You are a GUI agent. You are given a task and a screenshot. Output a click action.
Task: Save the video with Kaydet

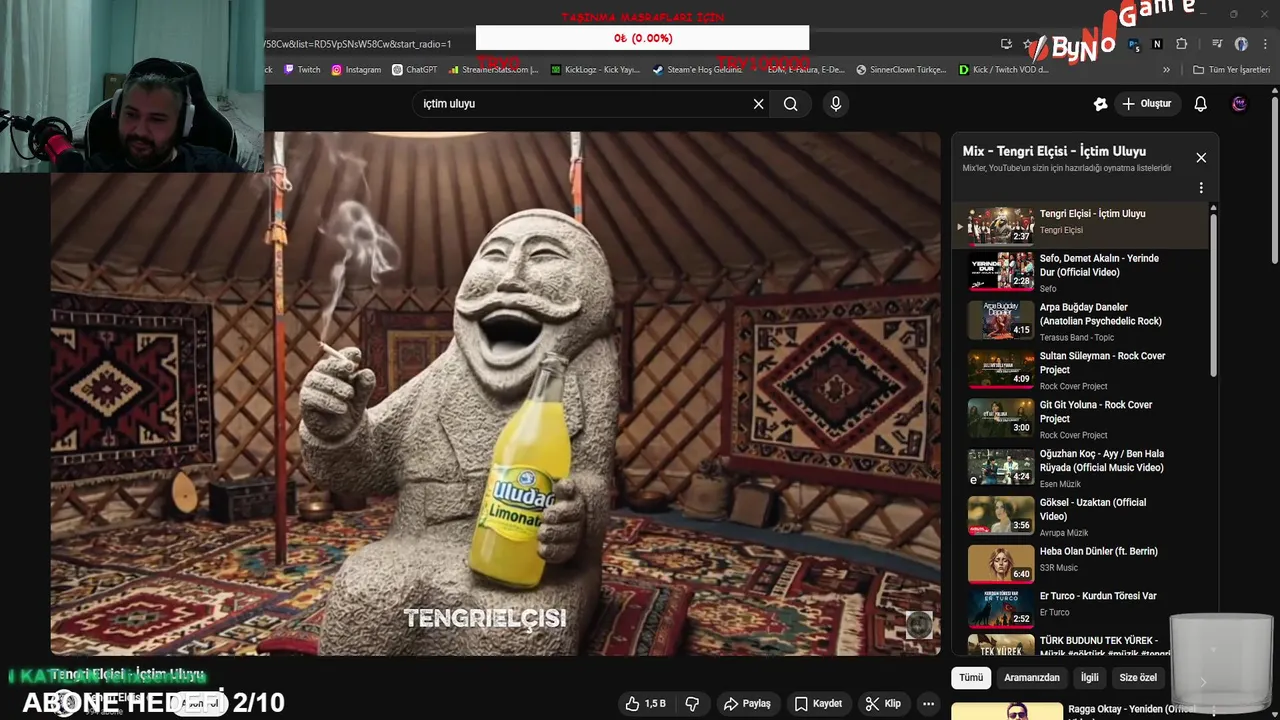click(818, 704)
